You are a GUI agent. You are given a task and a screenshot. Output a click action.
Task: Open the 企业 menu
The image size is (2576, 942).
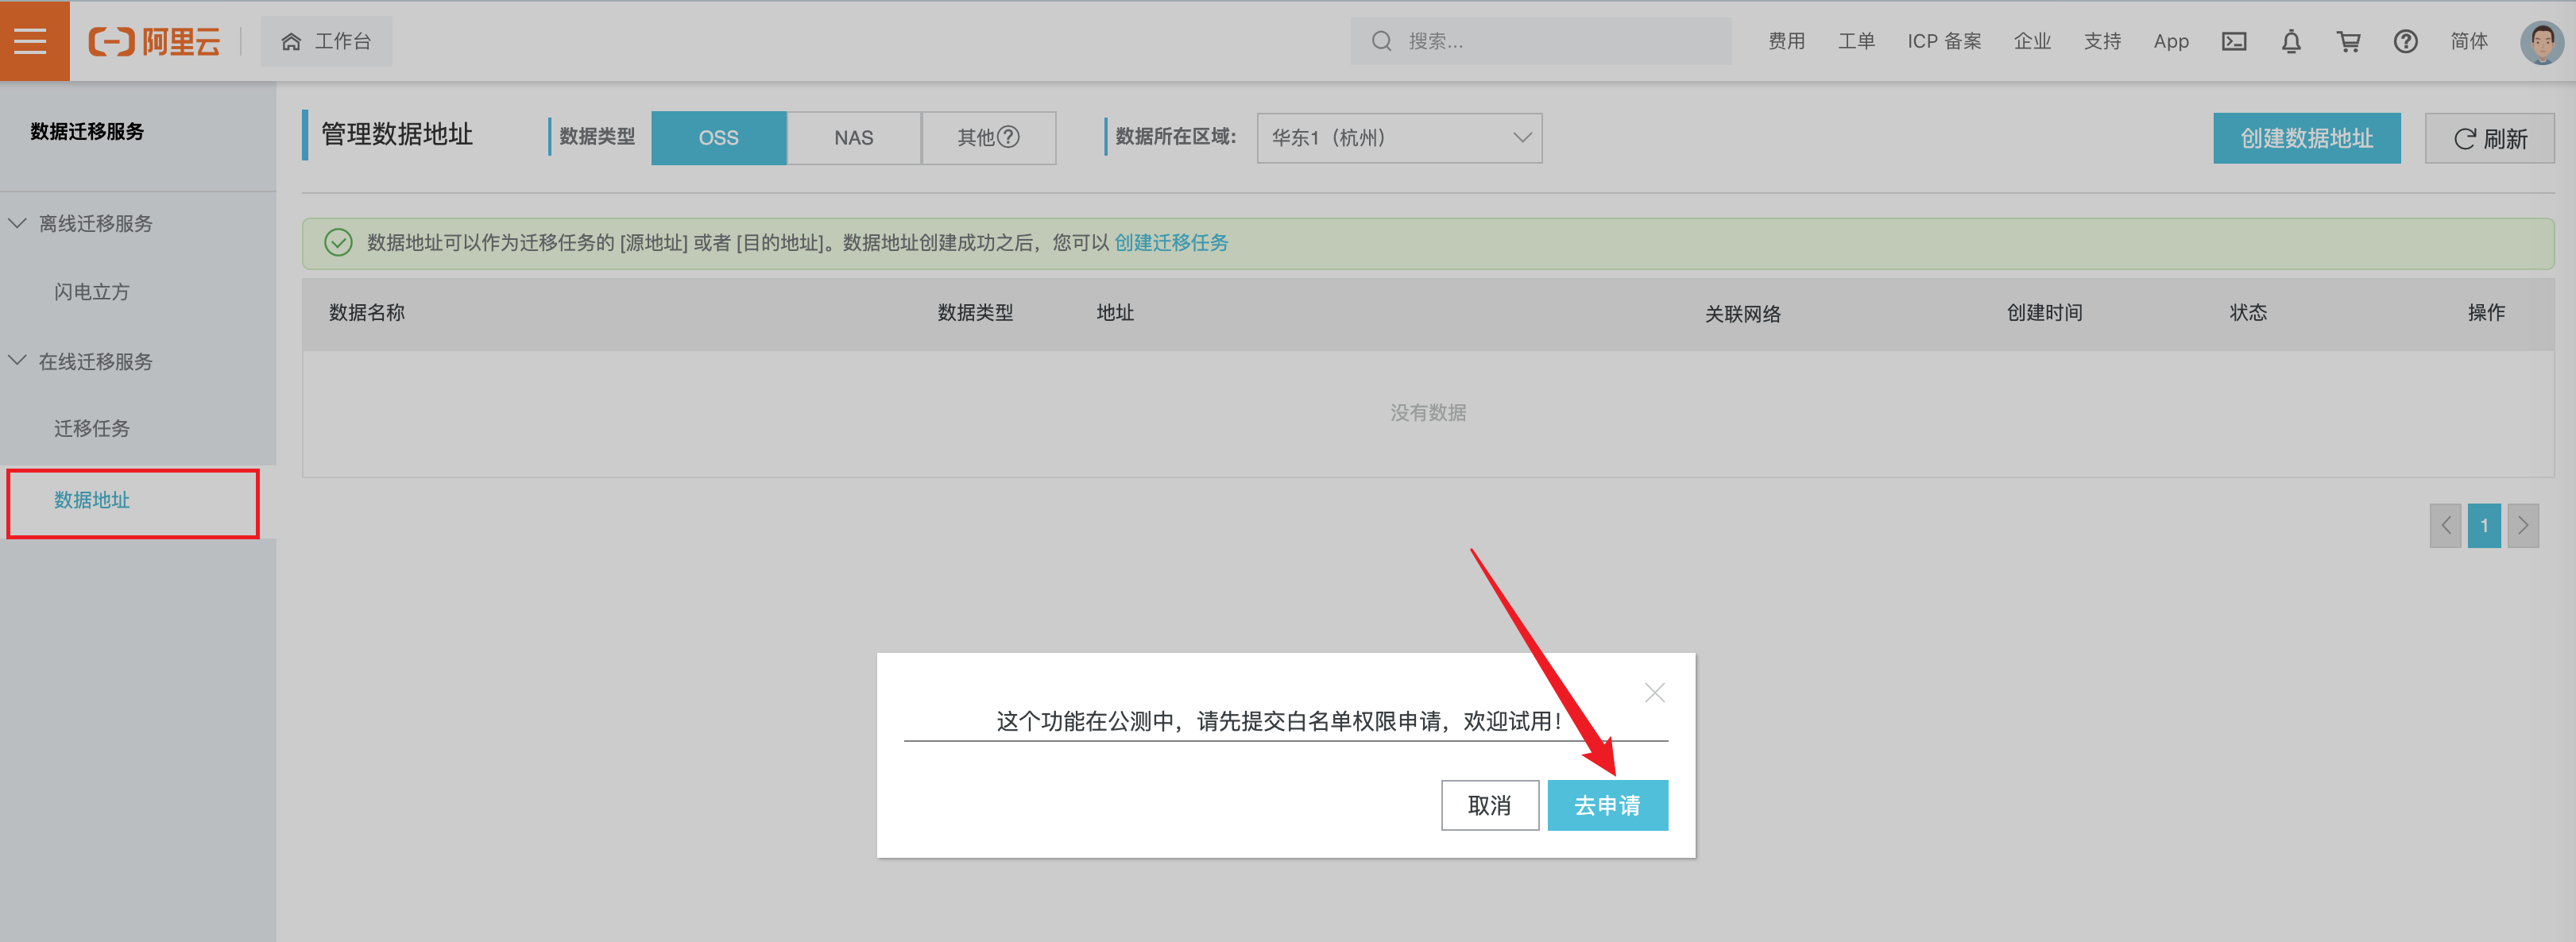pos(2032,41)
